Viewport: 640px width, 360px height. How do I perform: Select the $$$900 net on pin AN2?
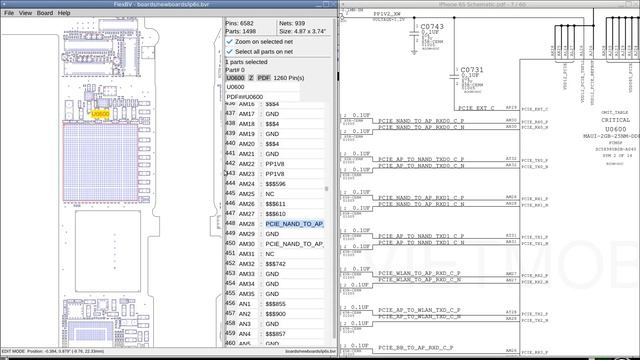276,314
